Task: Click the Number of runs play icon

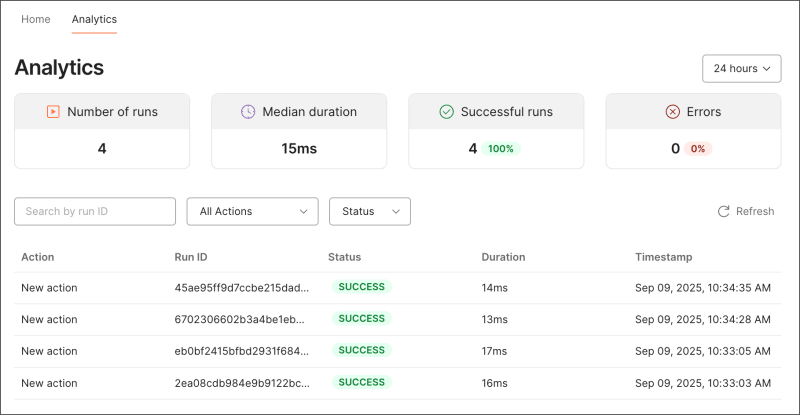Action: click(x=53, y=112)
